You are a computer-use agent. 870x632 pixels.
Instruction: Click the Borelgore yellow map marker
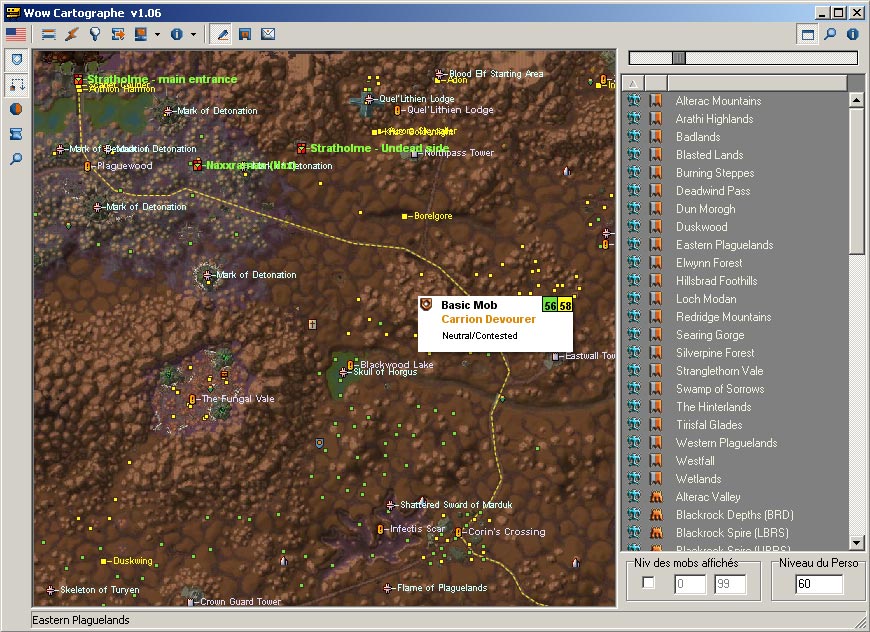404,216
